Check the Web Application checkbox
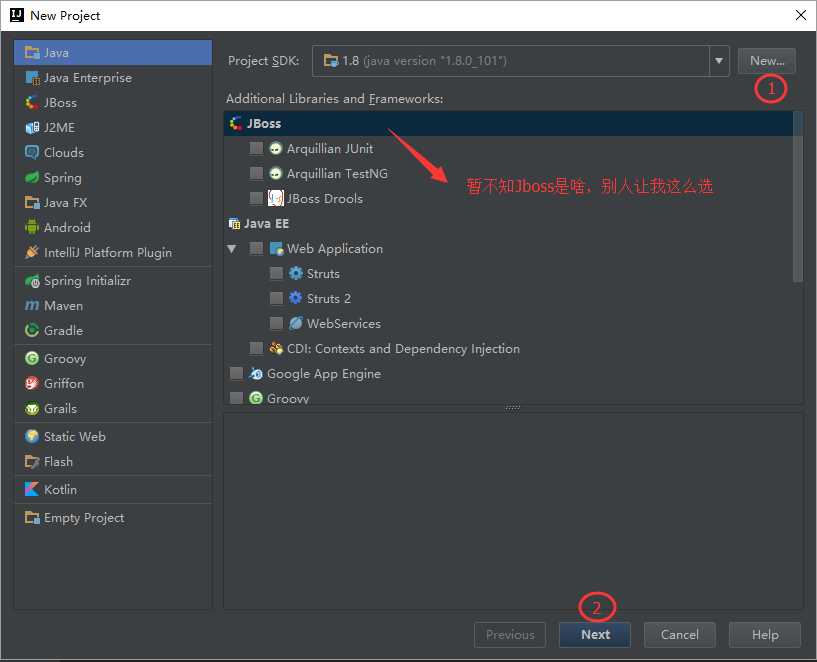This screenshot has width=817, height=662. pos(256,248)
